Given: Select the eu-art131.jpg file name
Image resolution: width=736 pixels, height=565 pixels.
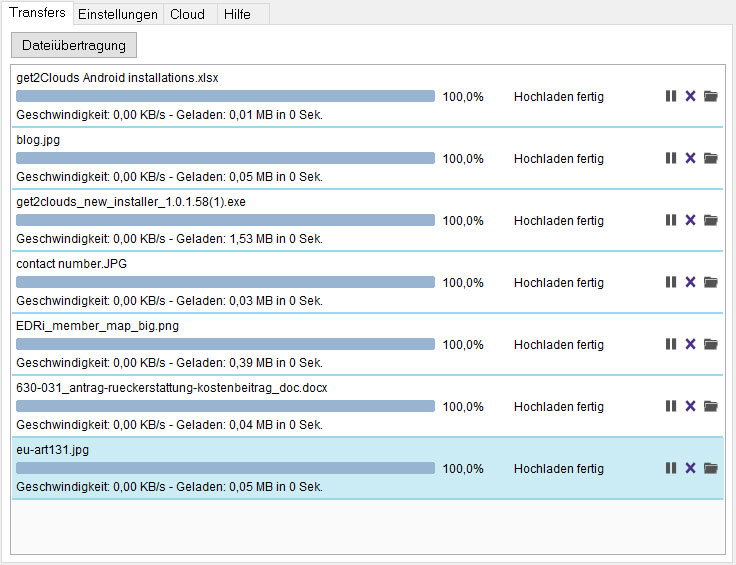Looking at the screenshot, I should coord(53,450).
